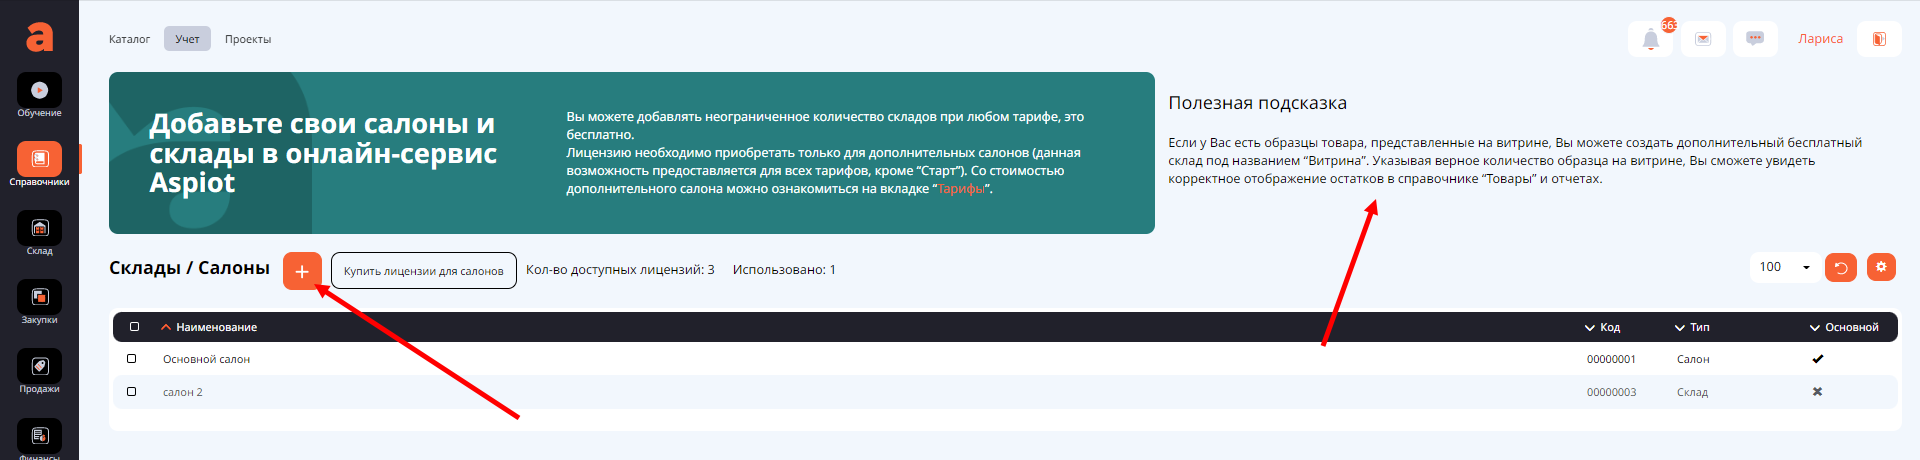Open the mail envelope icon
The image size is (1920, 460).
pos(1703,40)
